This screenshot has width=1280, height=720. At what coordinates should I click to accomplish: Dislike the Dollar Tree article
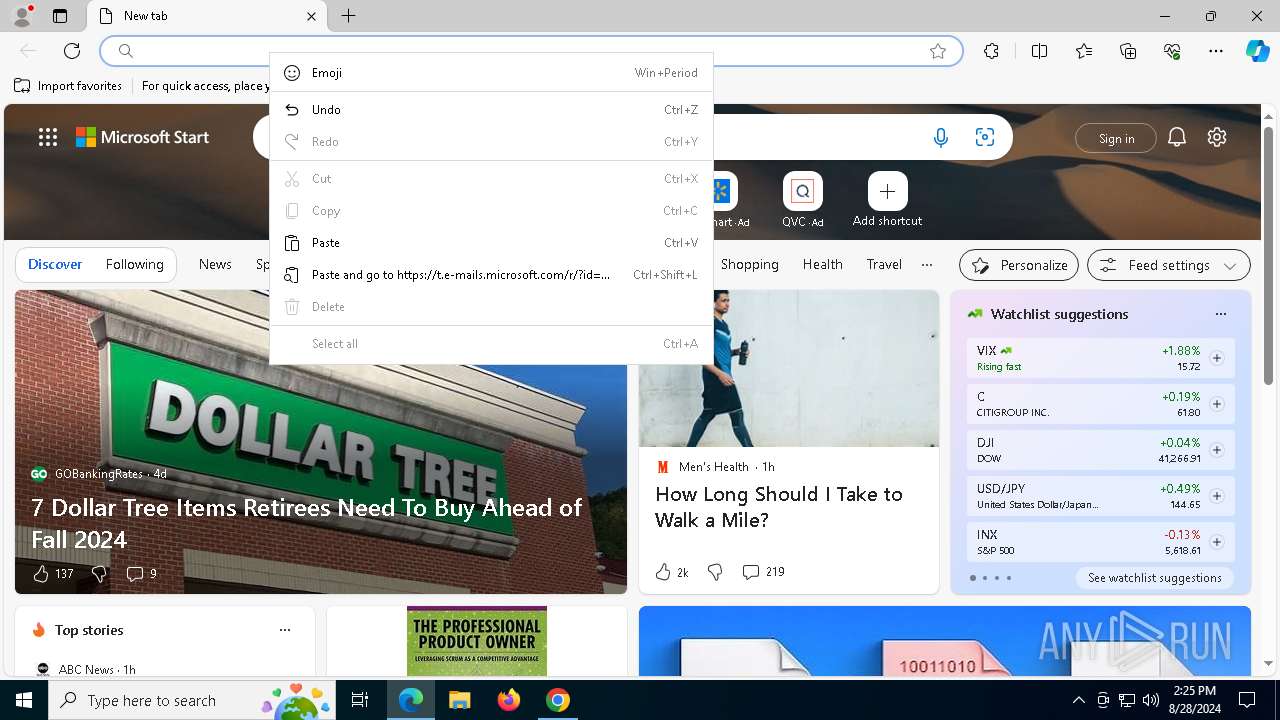(99, 573)
